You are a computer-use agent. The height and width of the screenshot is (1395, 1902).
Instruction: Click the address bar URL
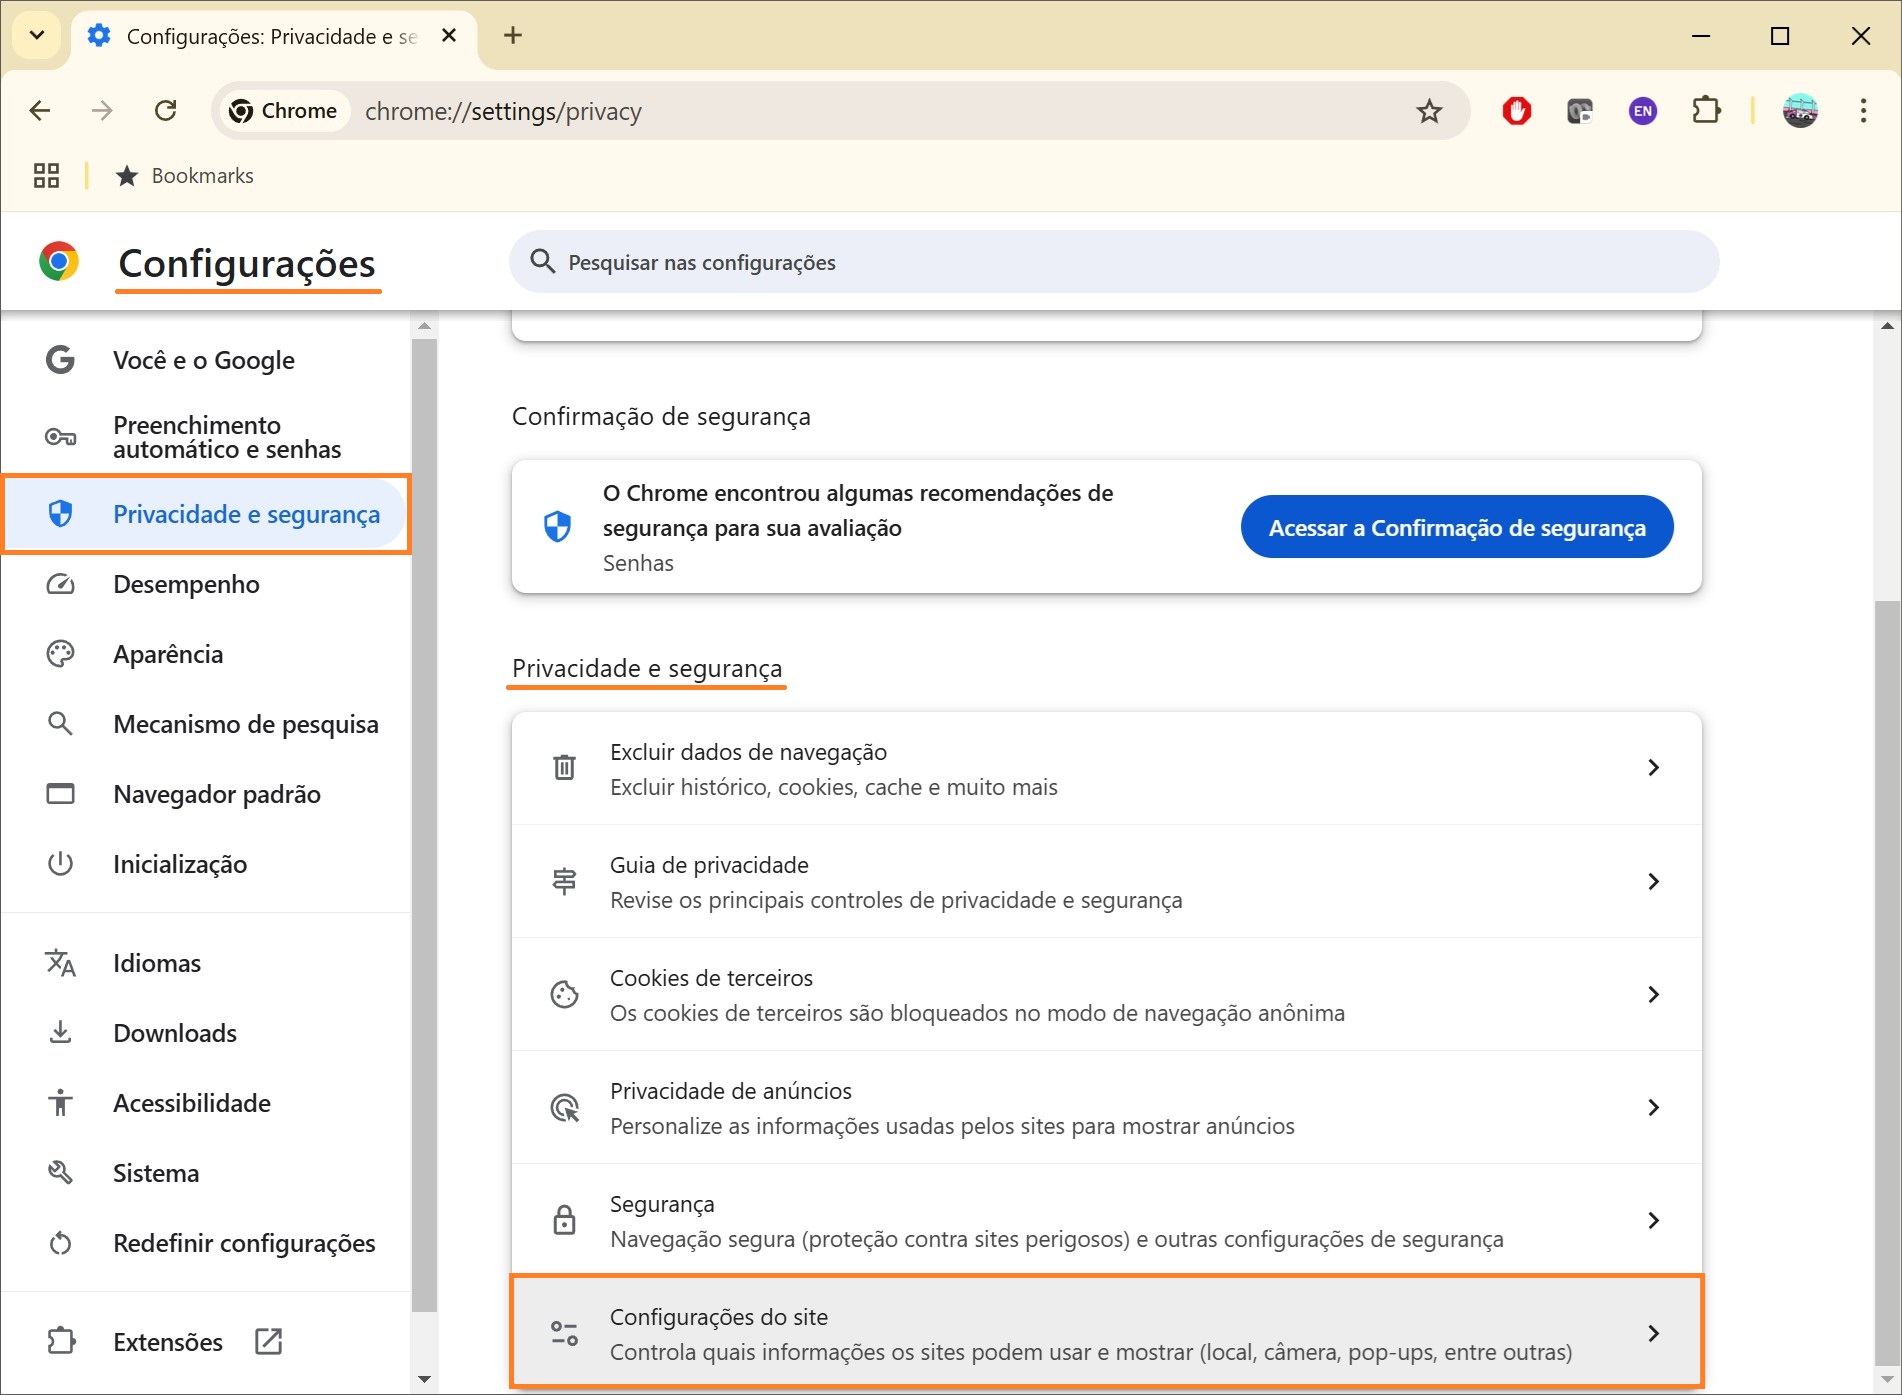tap(503, 111)
